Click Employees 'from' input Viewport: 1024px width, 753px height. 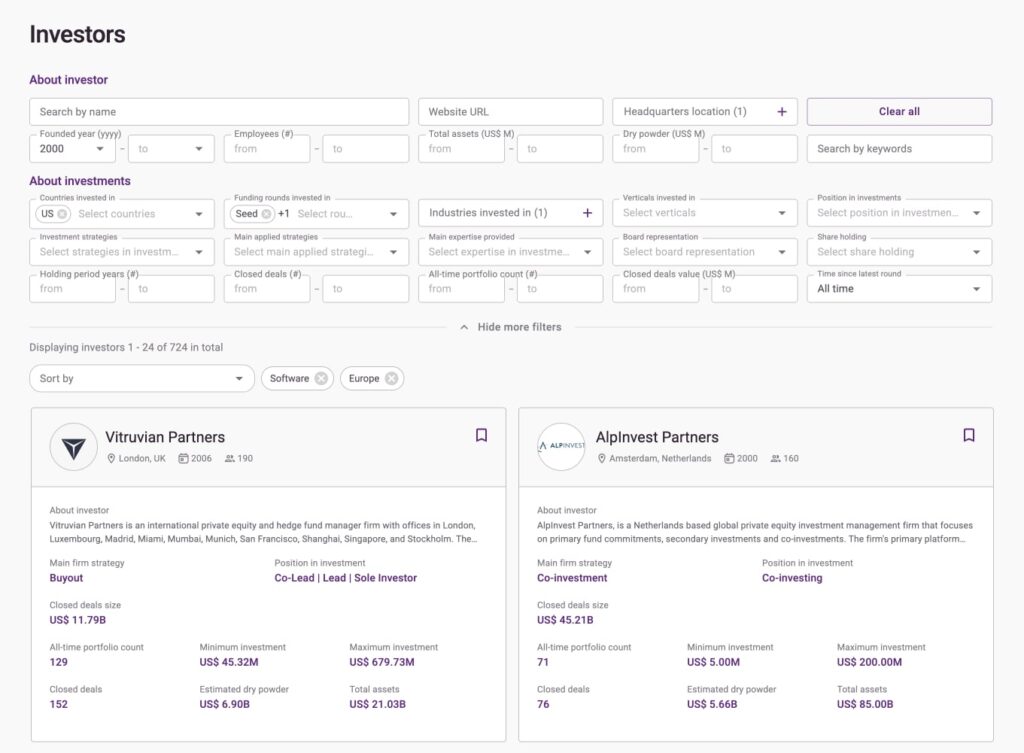pos(266,149)
